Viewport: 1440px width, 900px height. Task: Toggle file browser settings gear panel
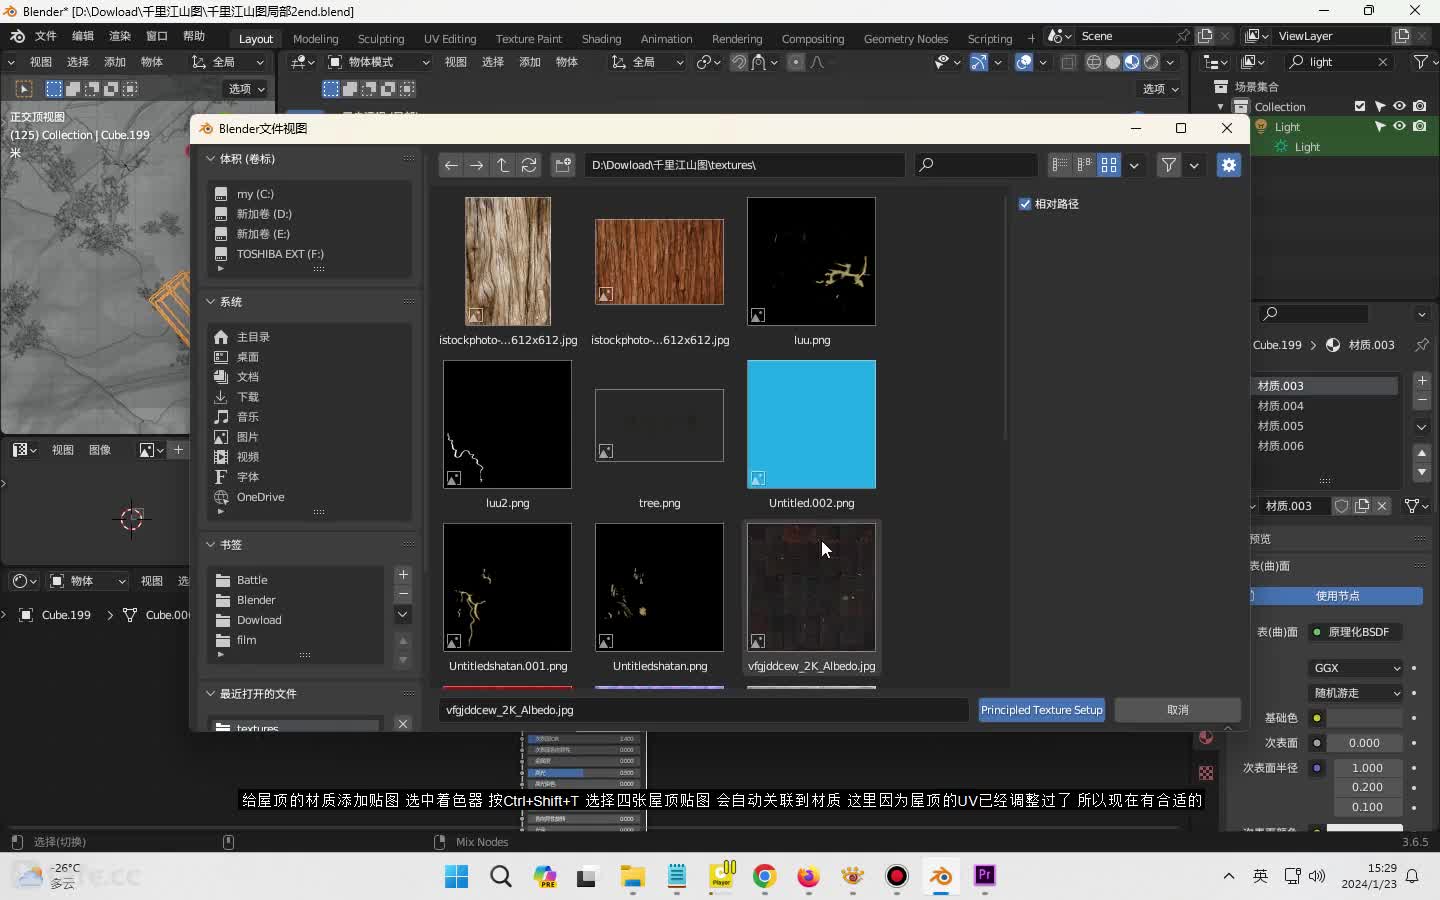(x=1229, y=165)
